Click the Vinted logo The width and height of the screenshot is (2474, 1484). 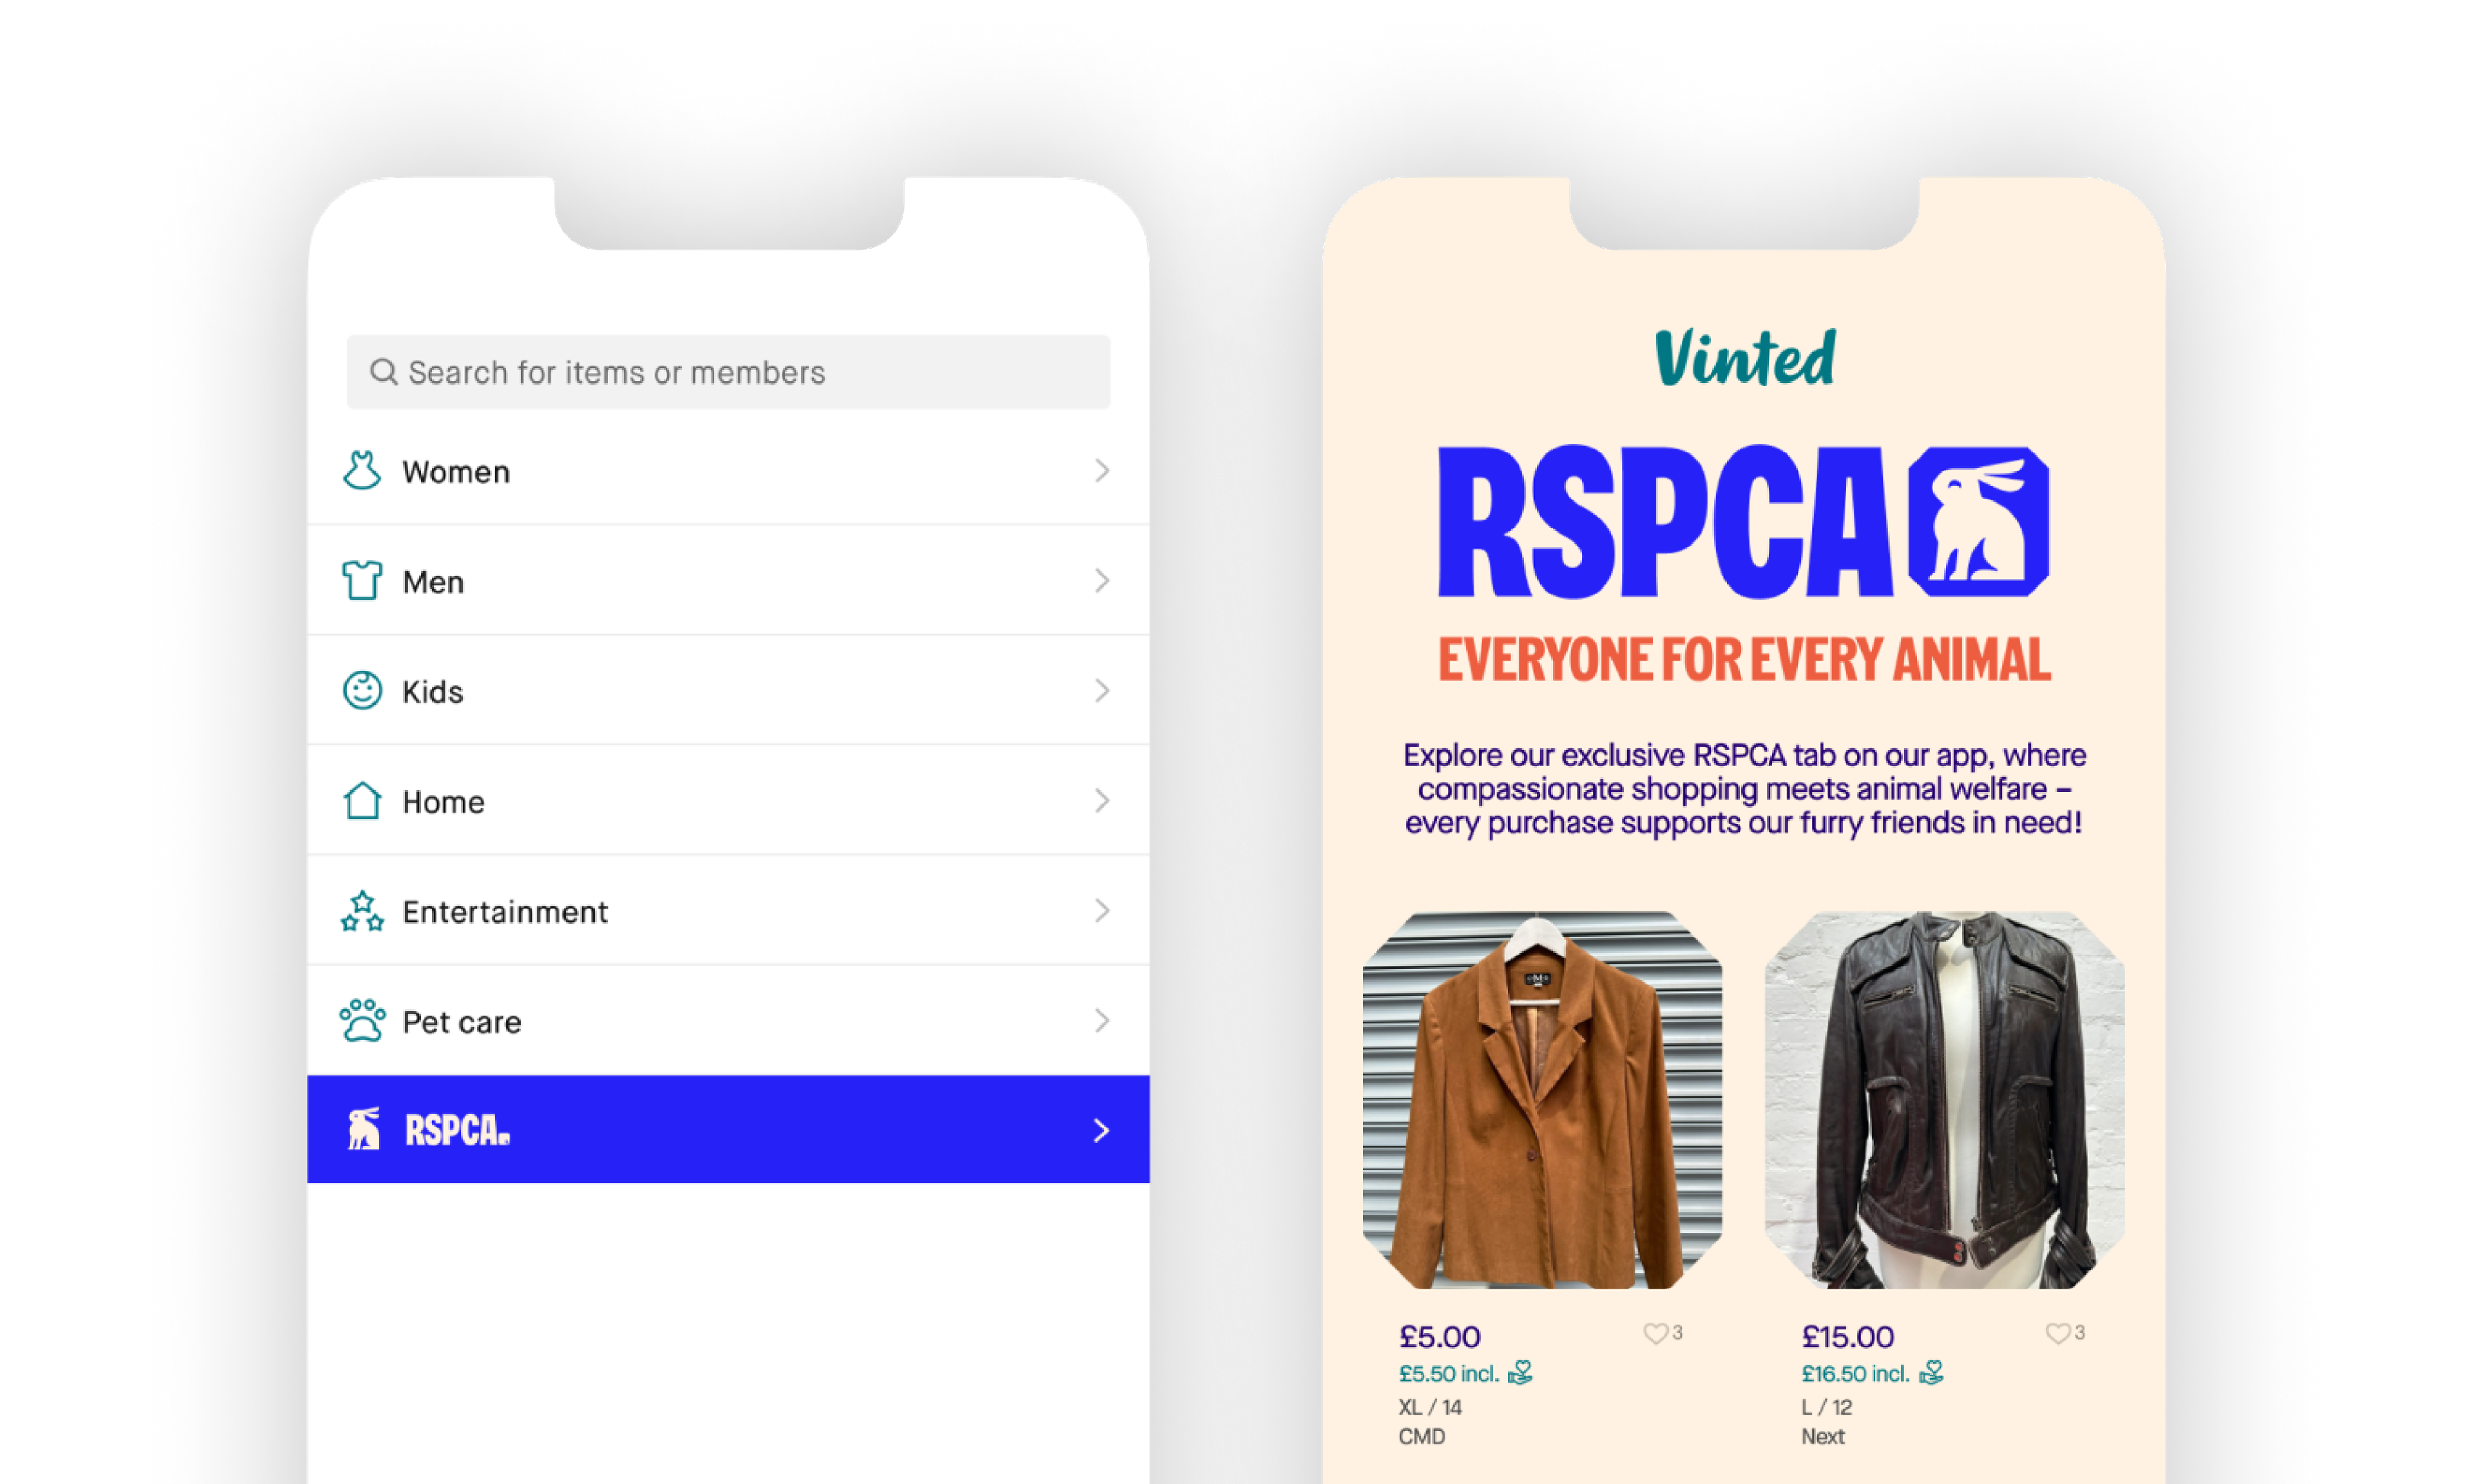(1745, 358)
